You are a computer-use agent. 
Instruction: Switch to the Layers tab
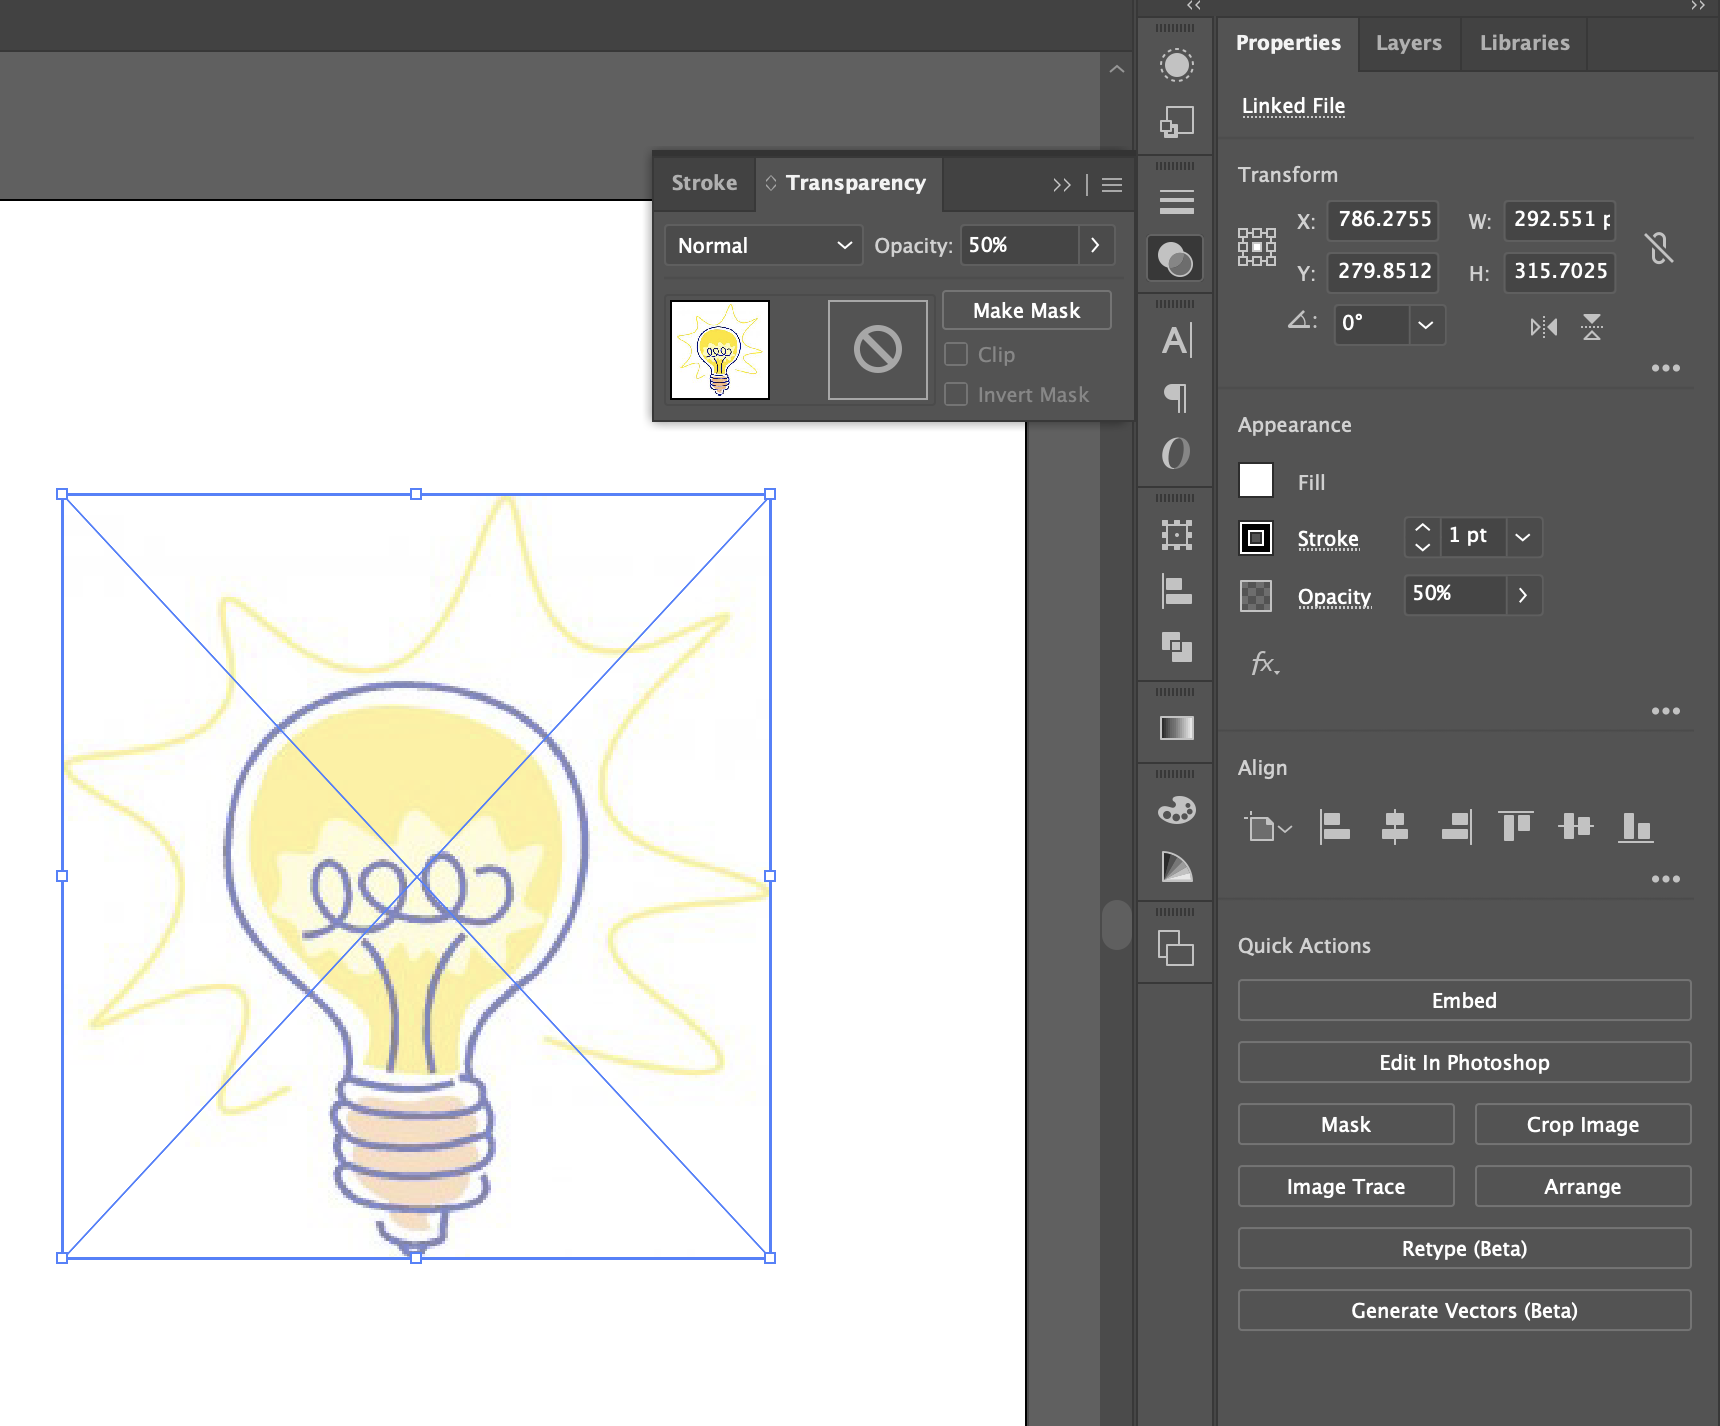1408,43
